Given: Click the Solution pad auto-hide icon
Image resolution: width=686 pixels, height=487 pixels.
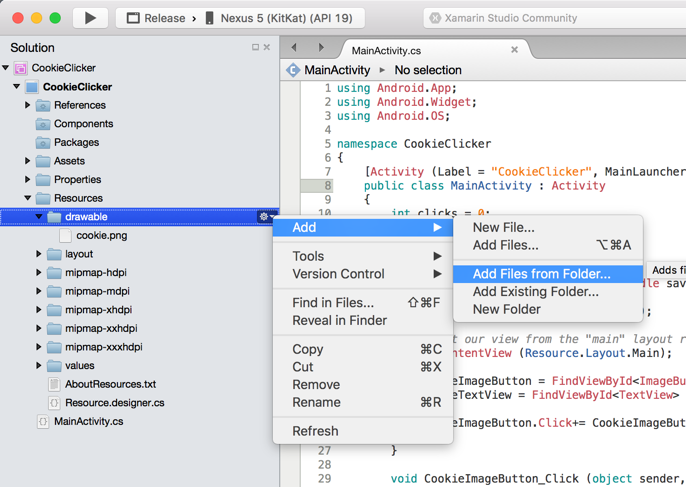Looking at the screenshot, I should click(255, 48).
